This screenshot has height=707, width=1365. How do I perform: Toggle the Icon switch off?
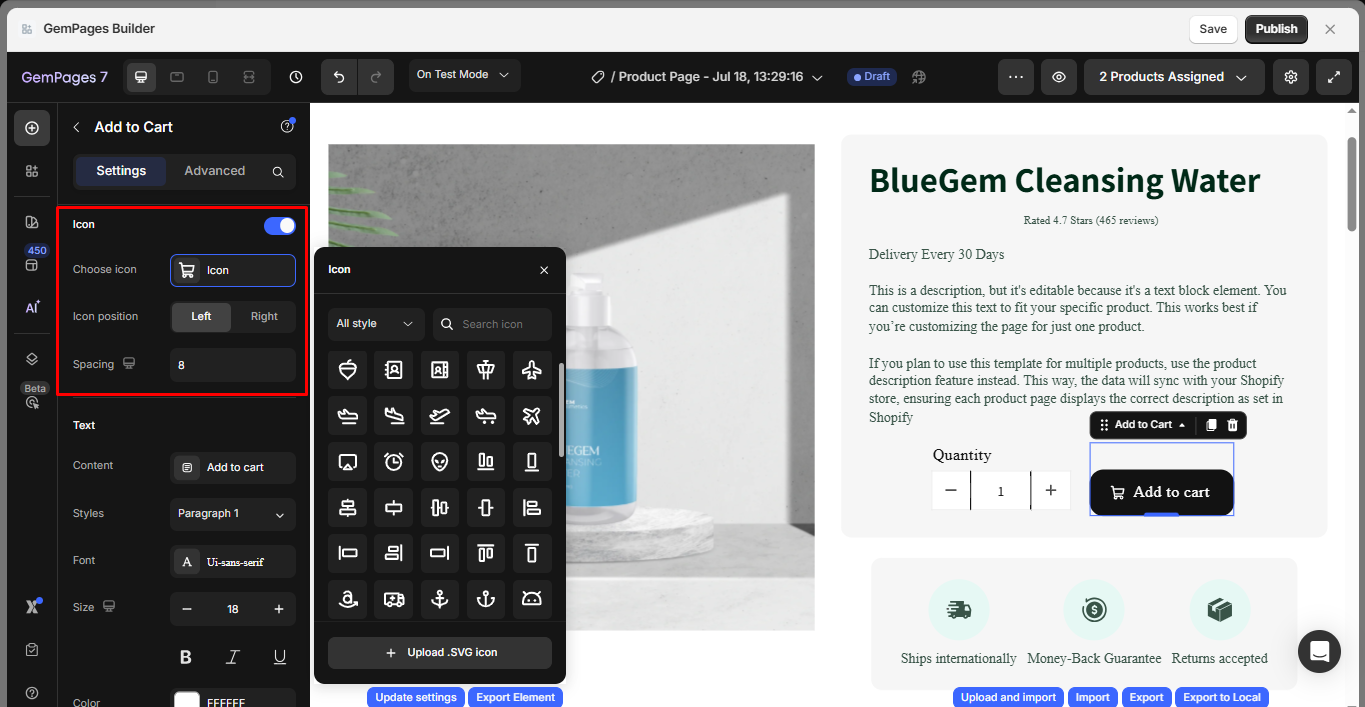[x=280, y=225]
